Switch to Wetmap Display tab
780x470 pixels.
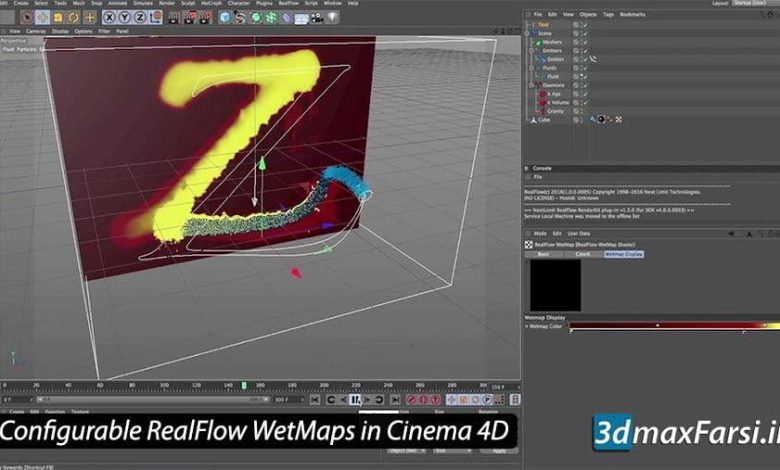[624, 254]
